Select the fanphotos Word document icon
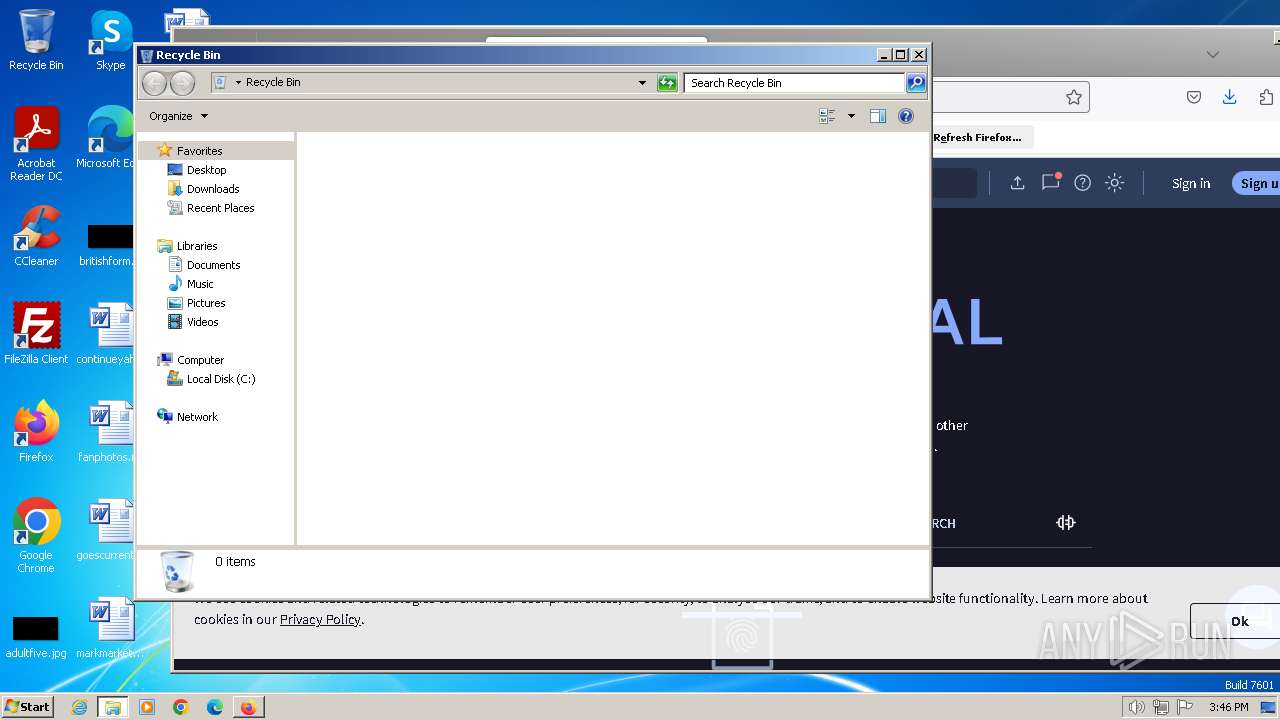 [x=108, y=432]
